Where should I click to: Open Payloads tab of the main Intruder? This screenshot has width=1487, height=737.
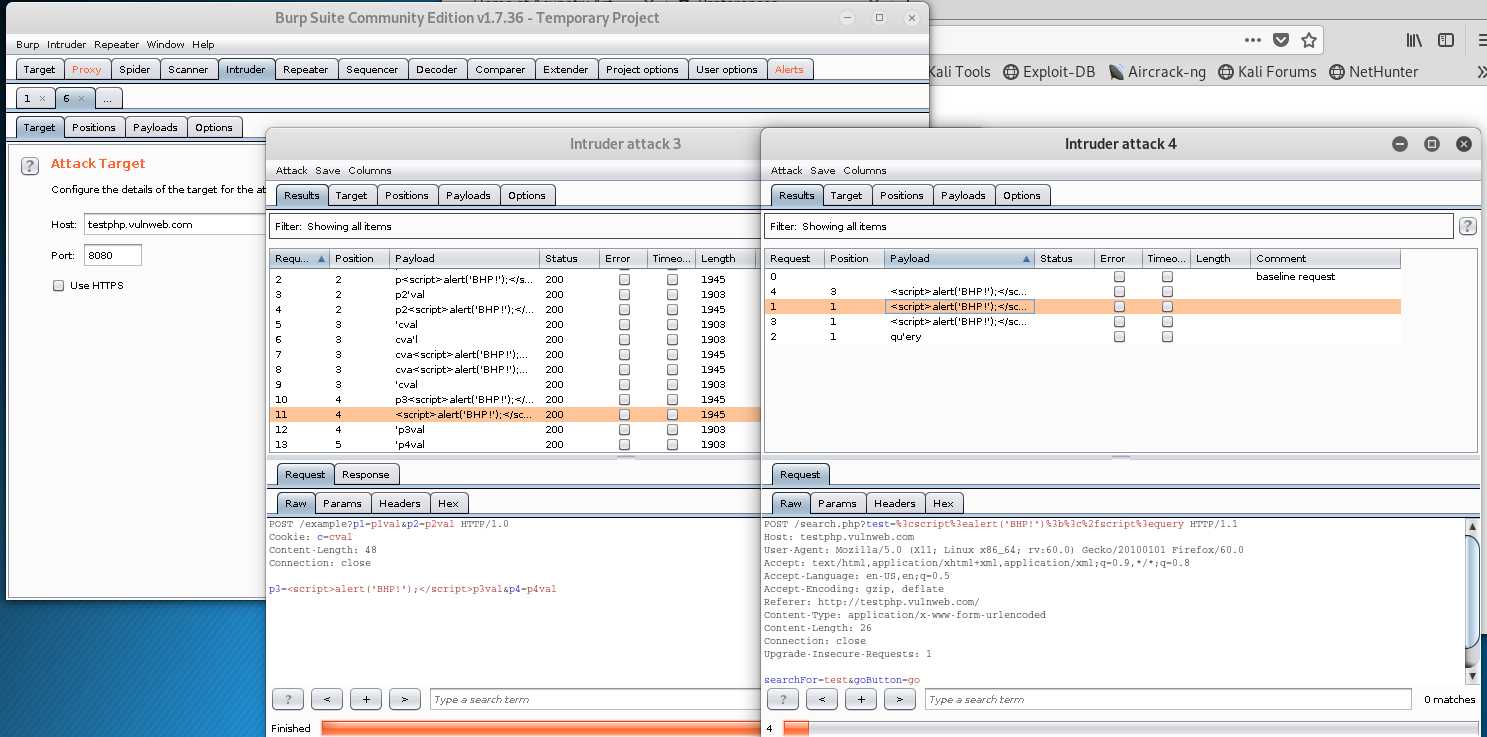(x=155, y=127)
